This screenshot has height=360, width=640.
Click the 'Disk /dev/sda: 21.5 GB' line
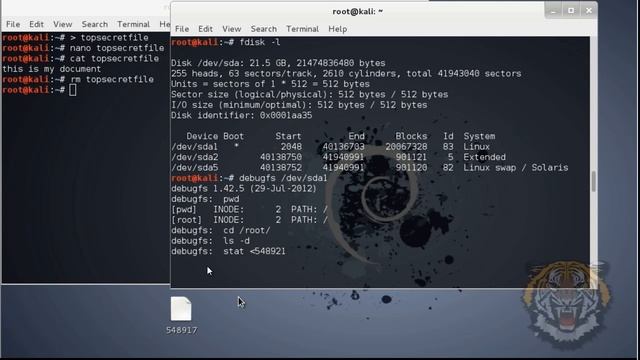pyautogui.click(x=278, y=63)
